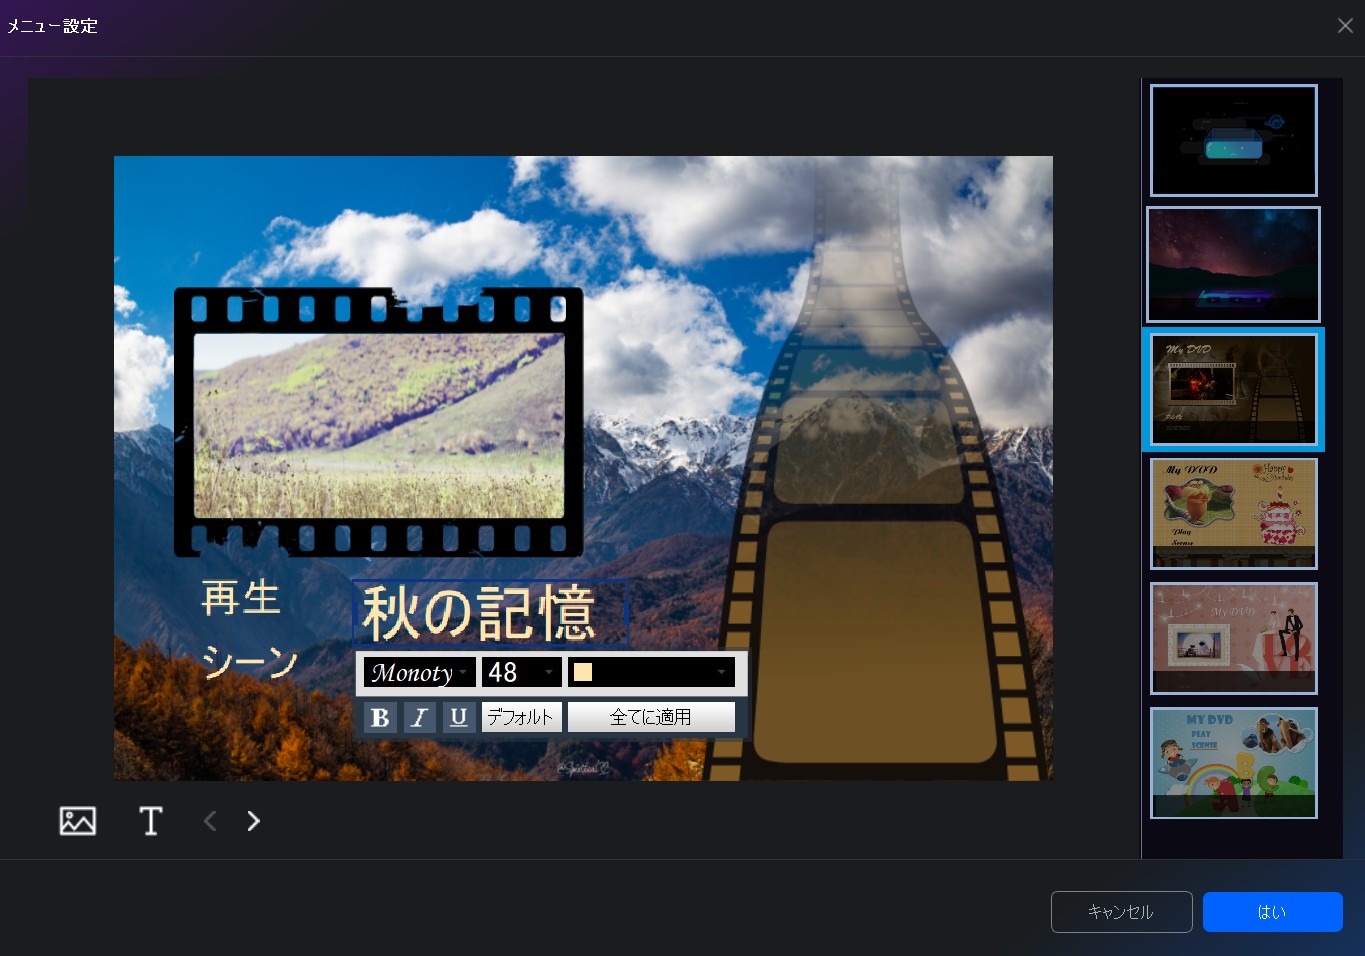1365x956 pixels.
Task: Toggle bold formatting for the title
Action: click(x=380, y=717)
